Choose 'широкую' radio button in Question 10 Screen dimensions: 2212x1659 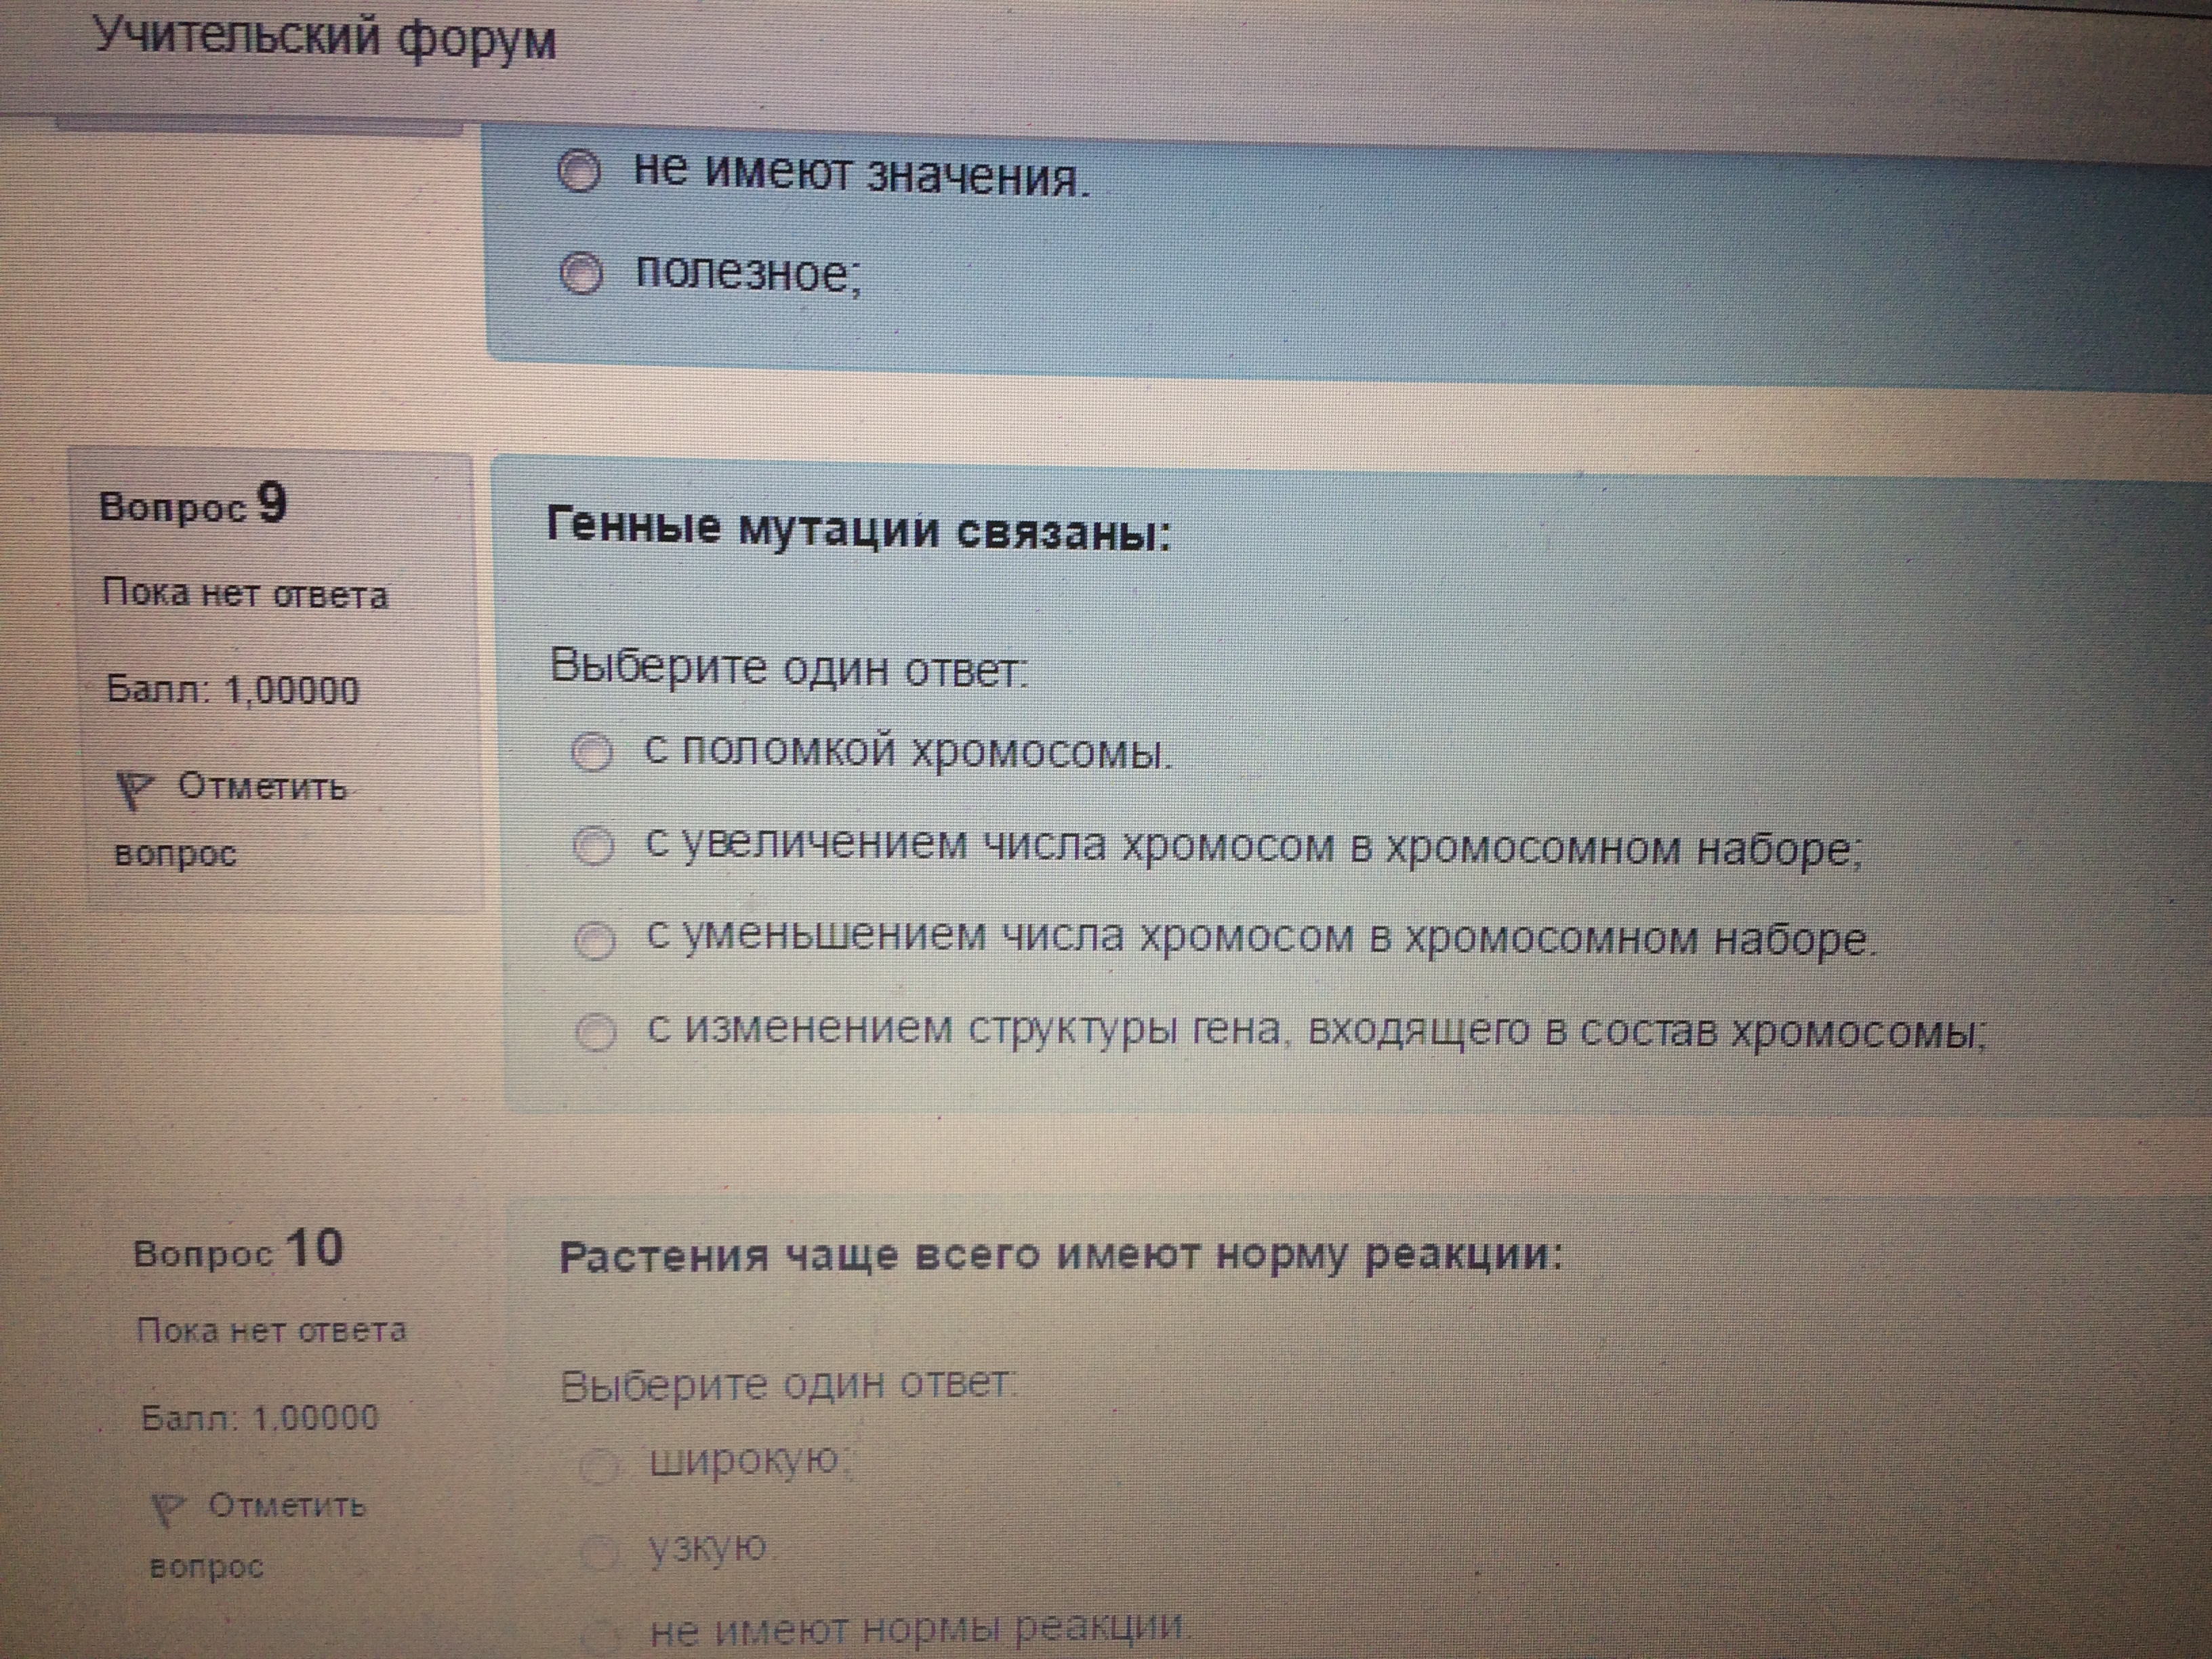pos(599,1467)
